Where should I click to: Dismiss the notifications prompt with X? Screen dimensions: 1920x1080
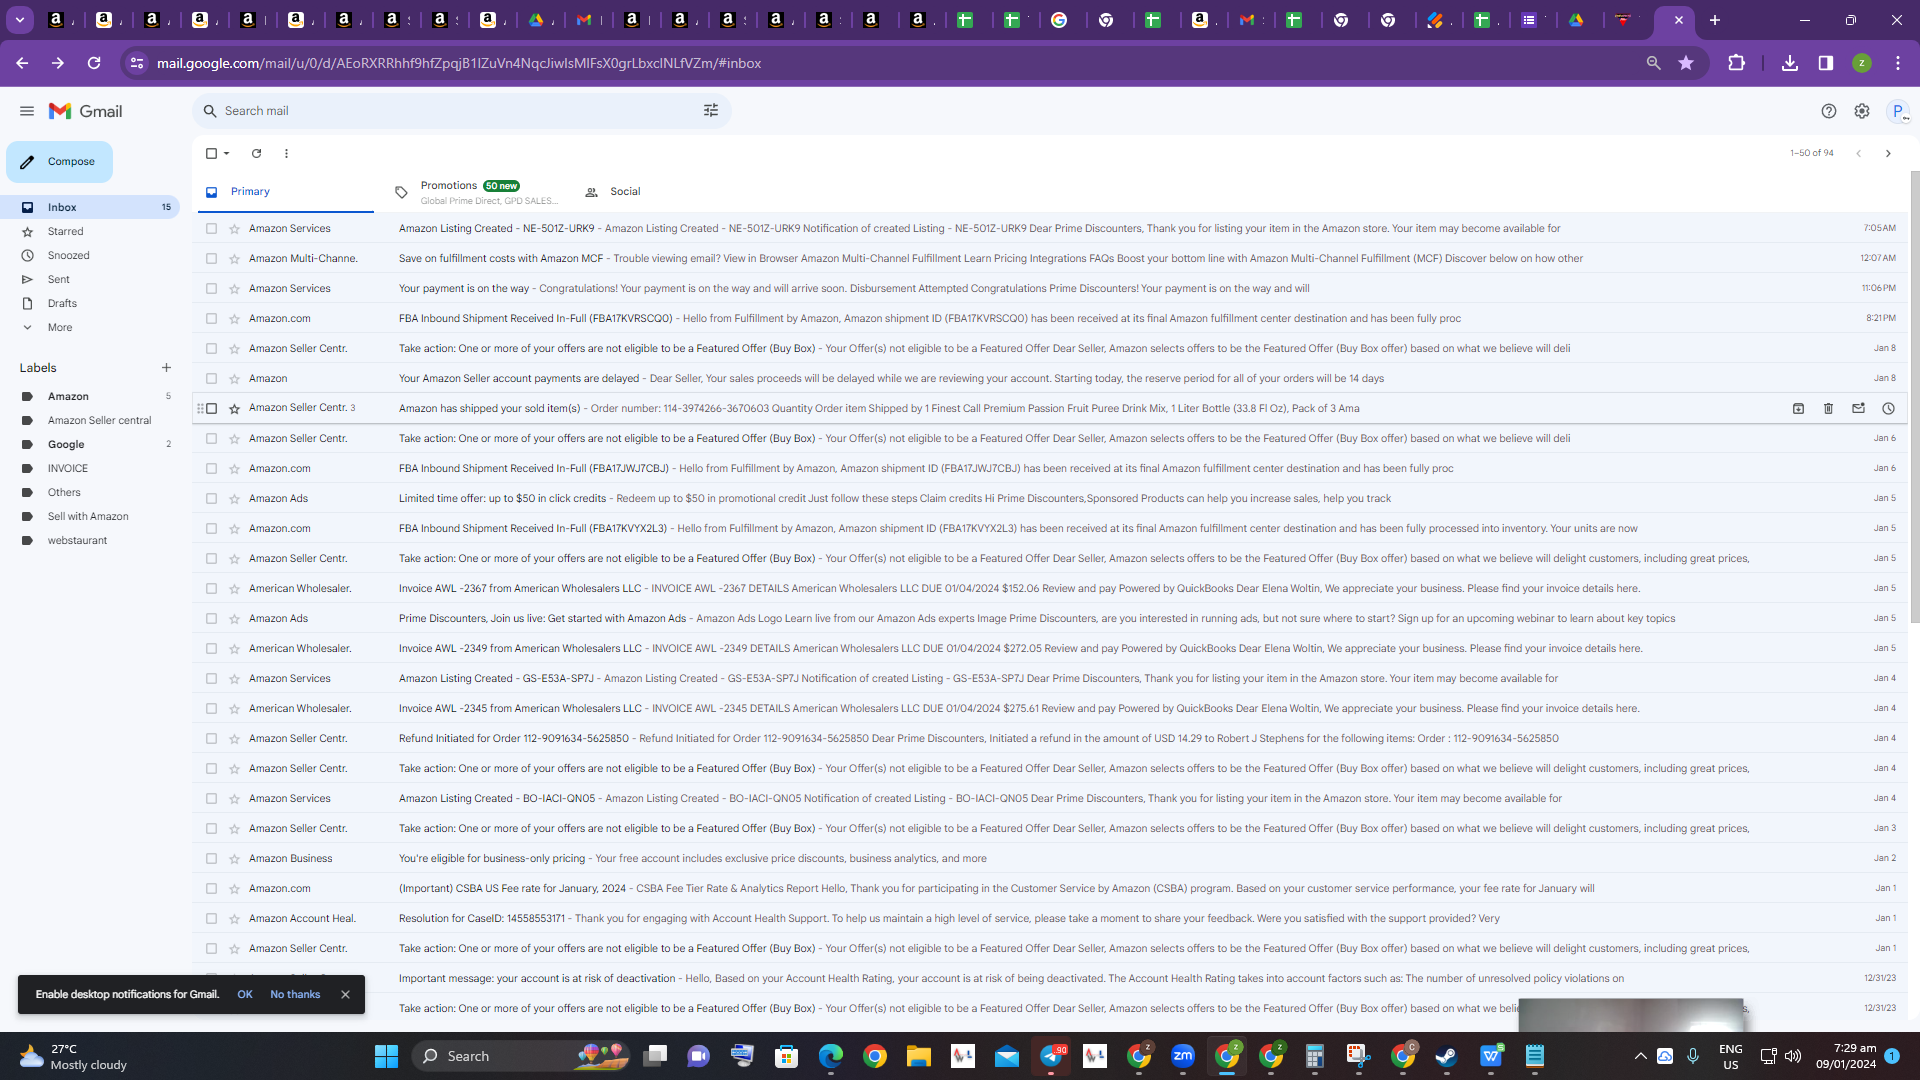coord(345,995)
